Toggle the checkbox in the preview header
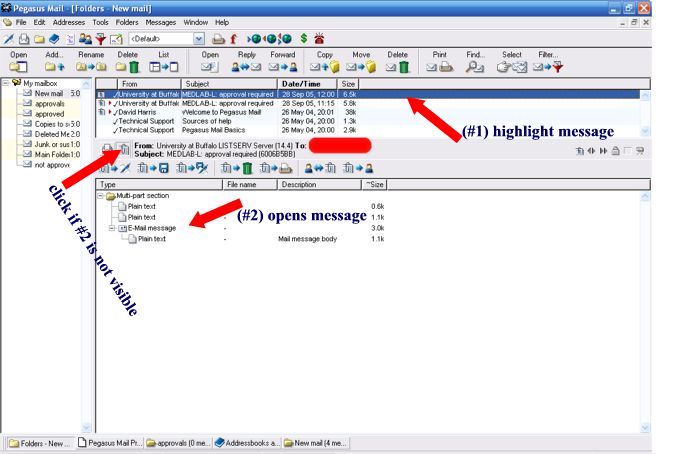This screenshot has height=454, width=680. click(627, 150)
